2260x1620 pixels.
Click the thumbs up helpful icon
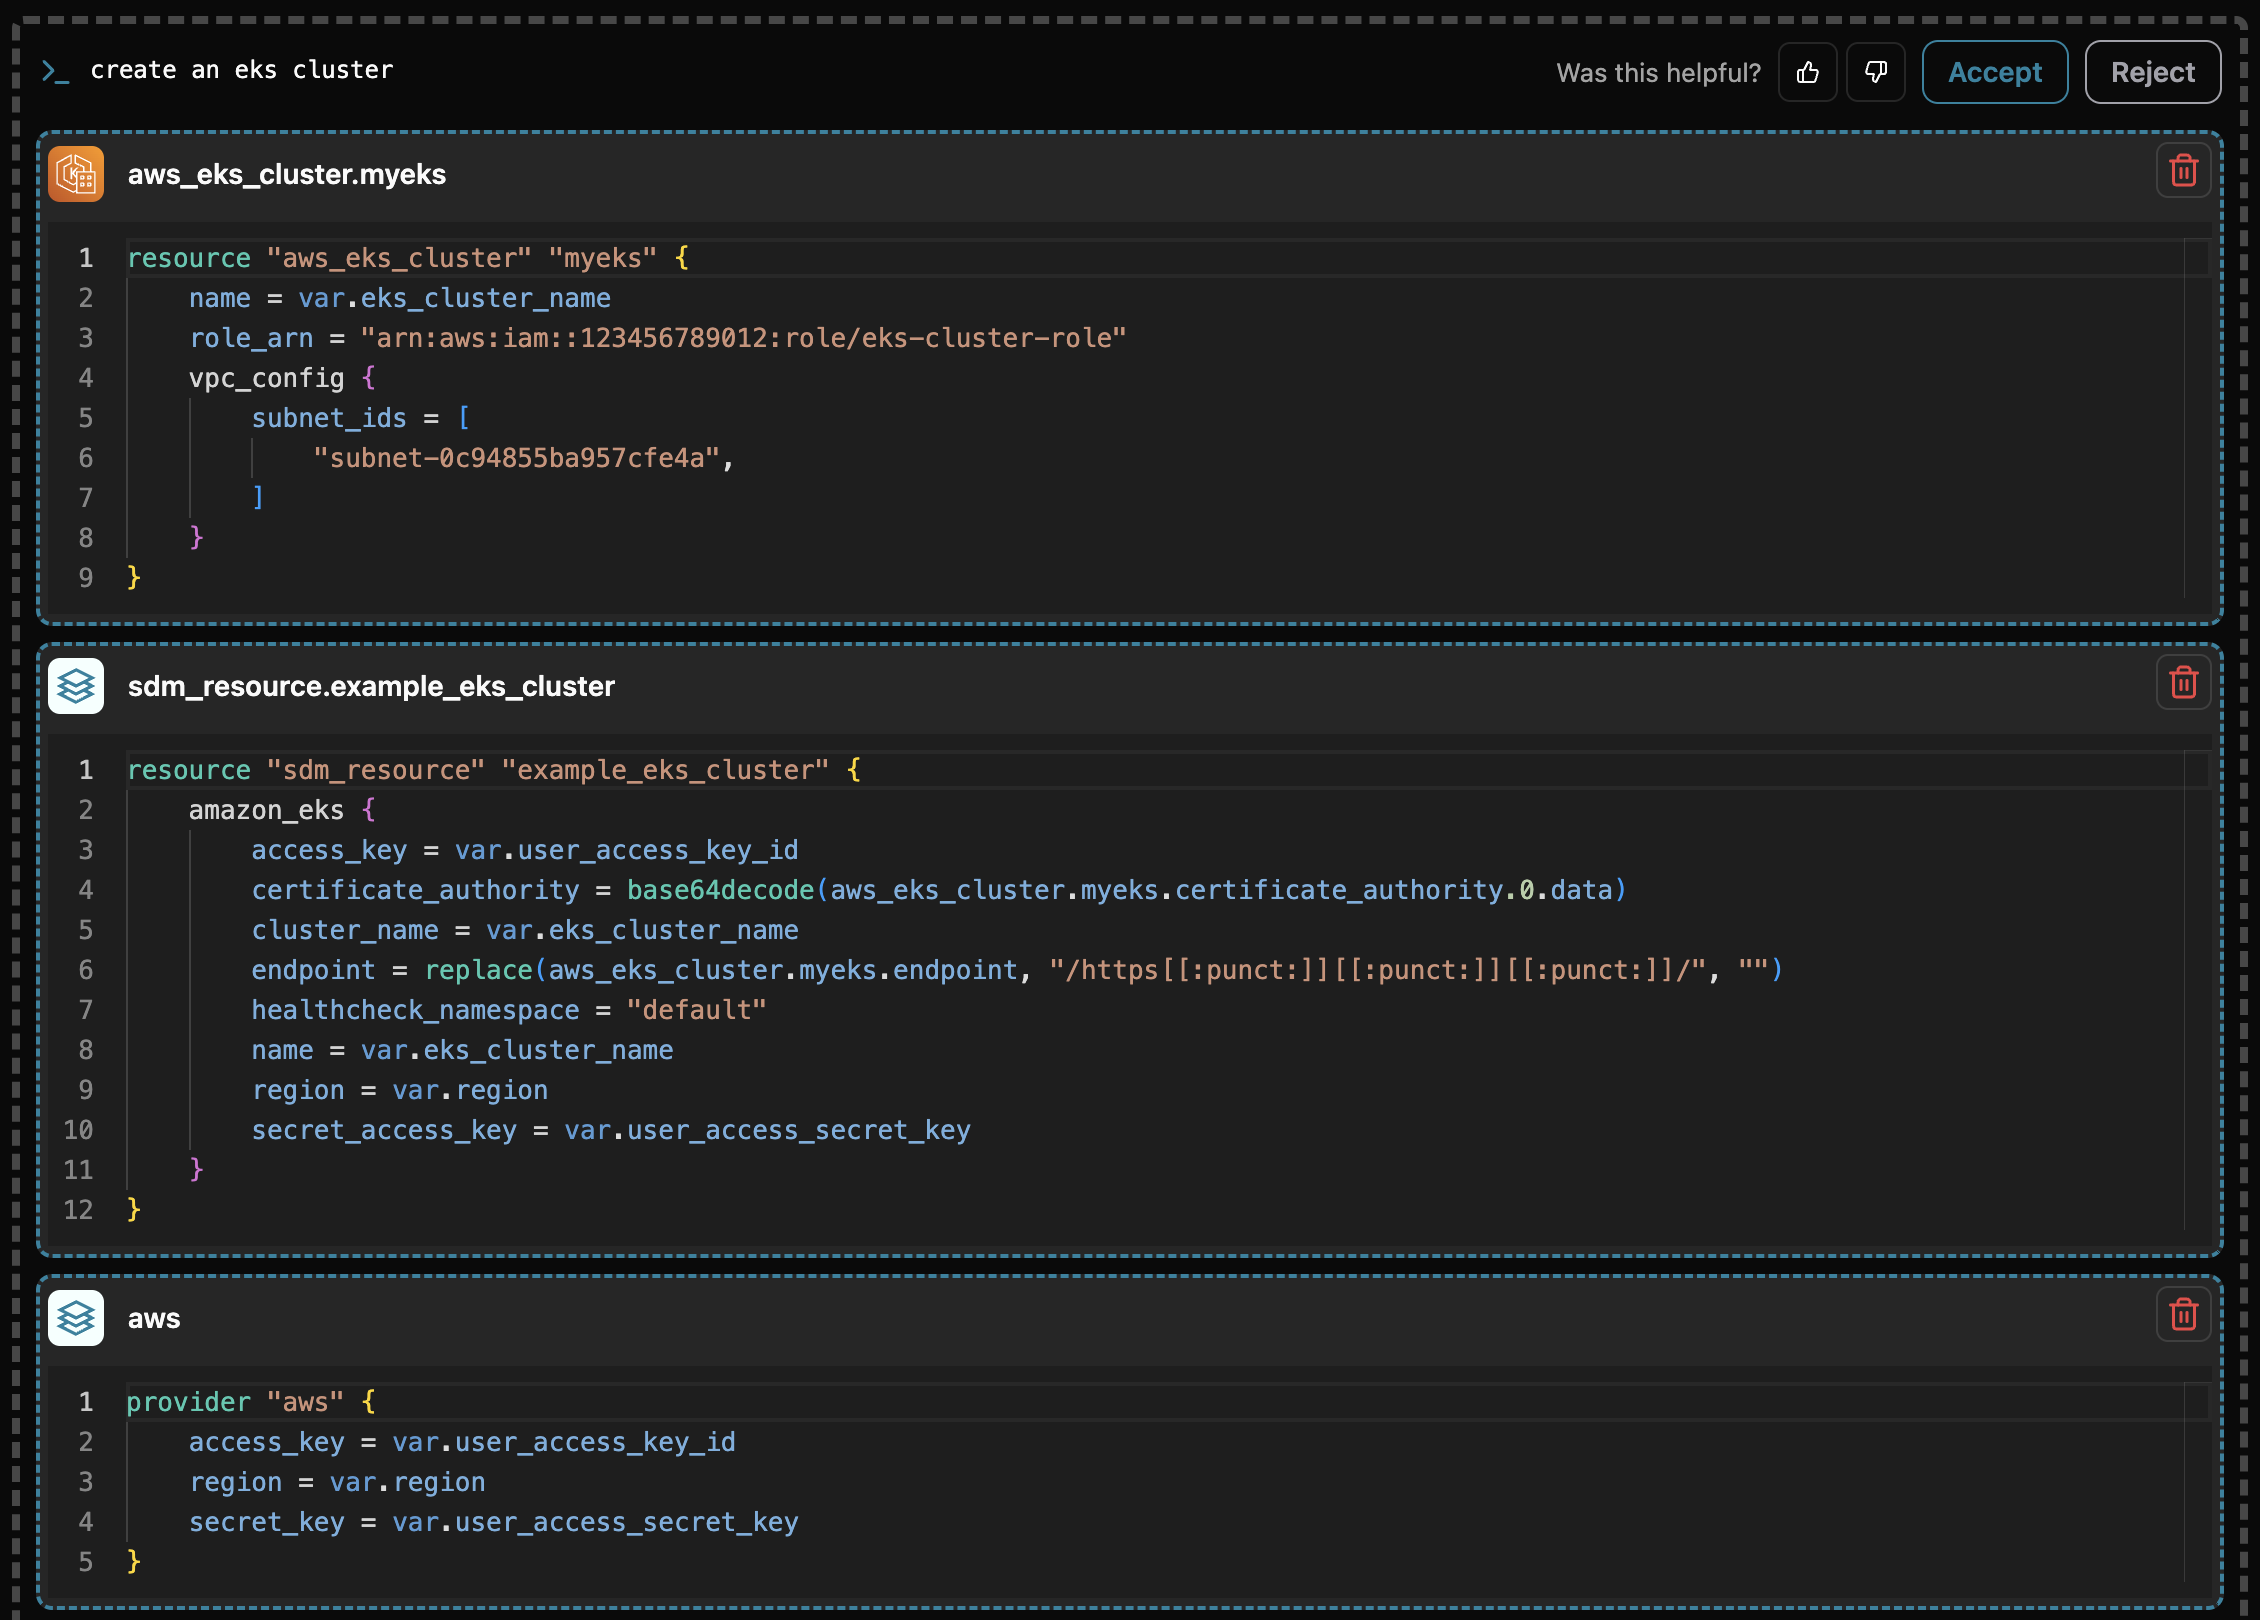tap(1807, 72)
